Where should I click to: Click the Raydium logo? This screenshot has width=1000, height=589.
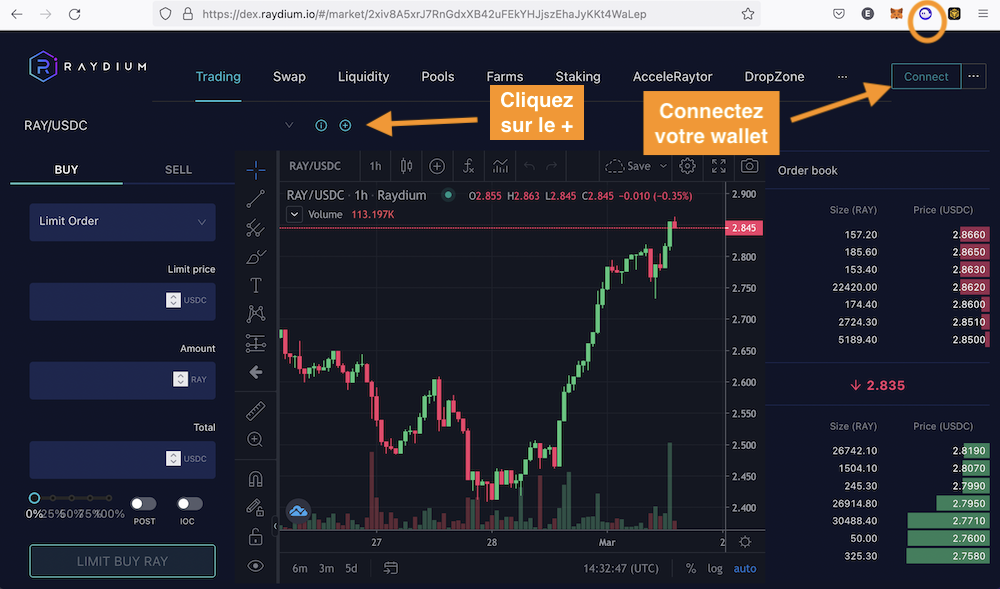88,66
